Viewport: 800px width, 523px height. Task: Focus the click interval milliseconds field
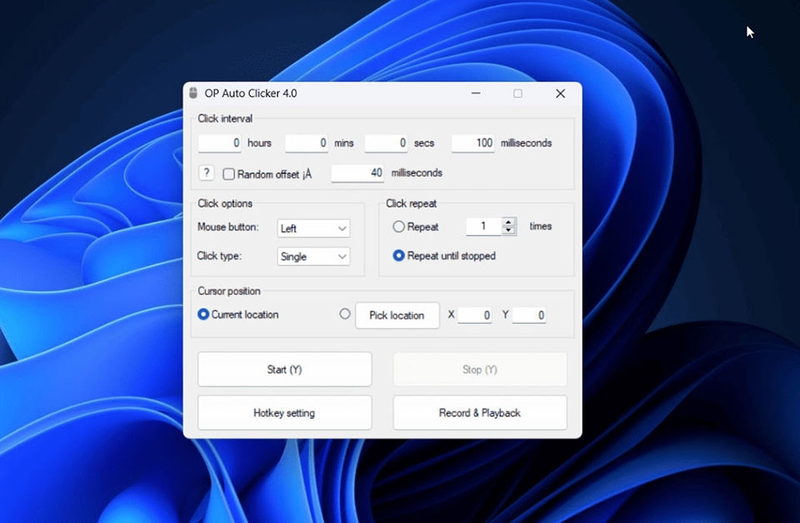(473, 143)
